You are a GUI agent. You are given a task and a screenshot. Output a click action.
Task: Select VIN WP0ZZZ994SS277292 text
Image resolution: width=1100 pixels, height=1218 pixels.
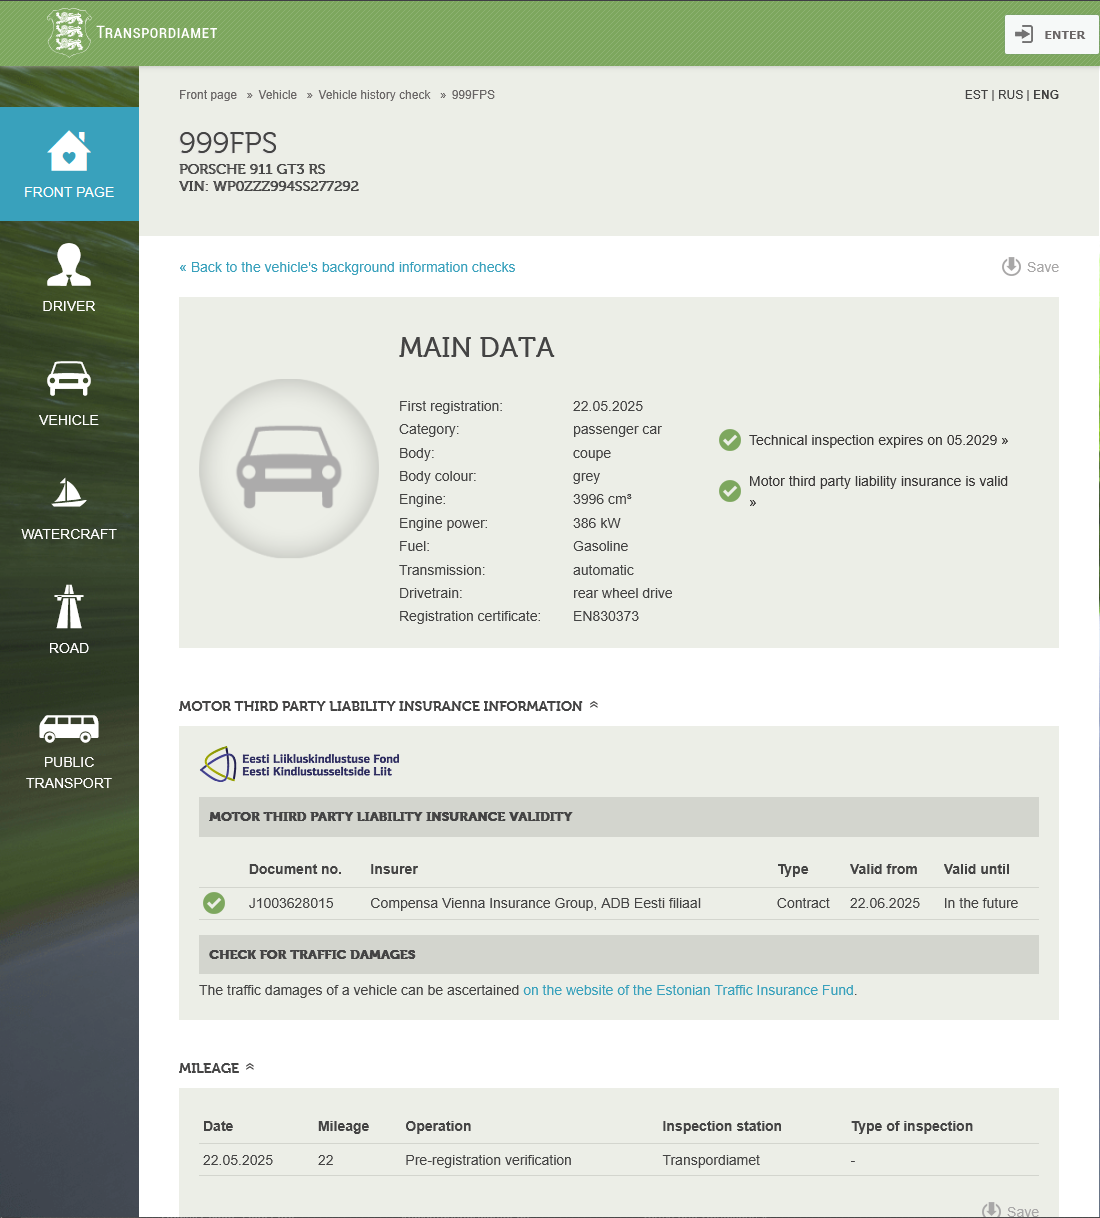pos(269,186)
